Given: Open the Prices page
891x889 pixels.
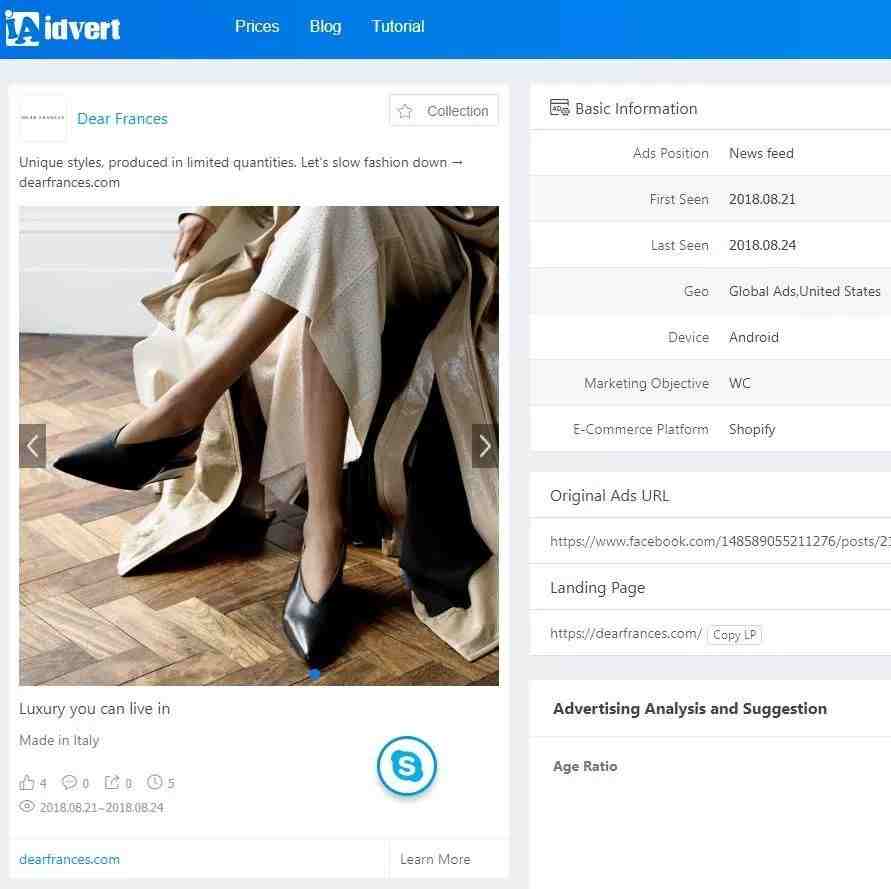Looking at the screenshot, I should click(257, 27).
